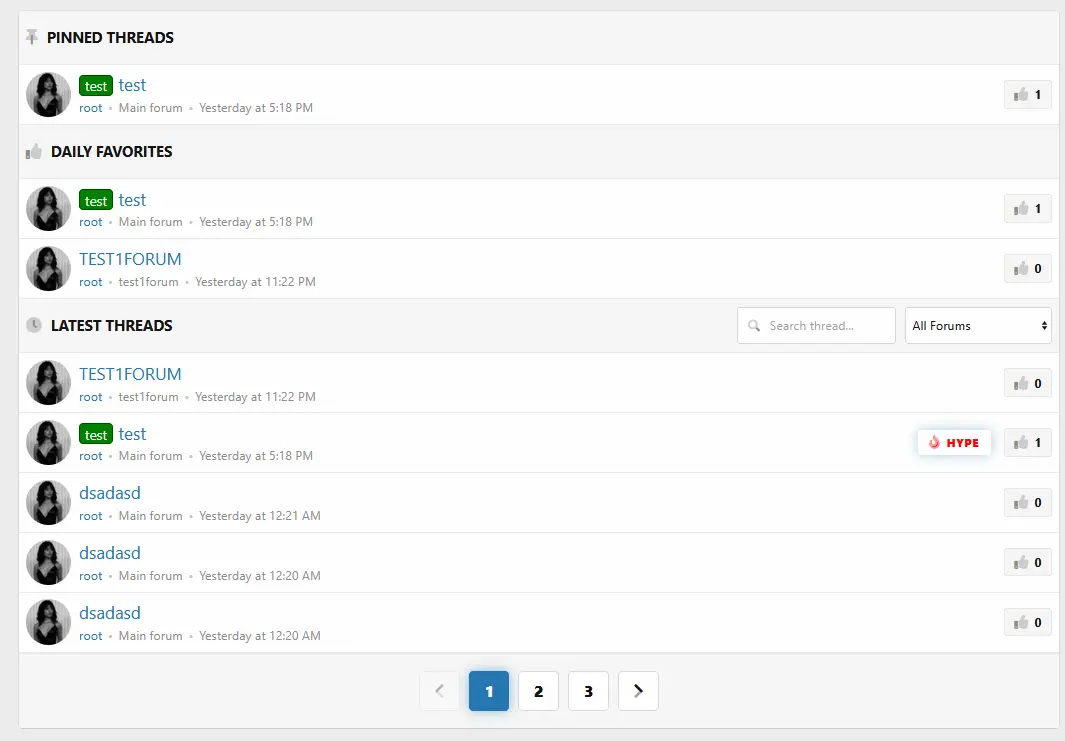Image resolution: width=1065 pixels, height=741 pixels.
Task: Like the TEST1FORUM thread under Latest Threads
Action: point(1027,383)
